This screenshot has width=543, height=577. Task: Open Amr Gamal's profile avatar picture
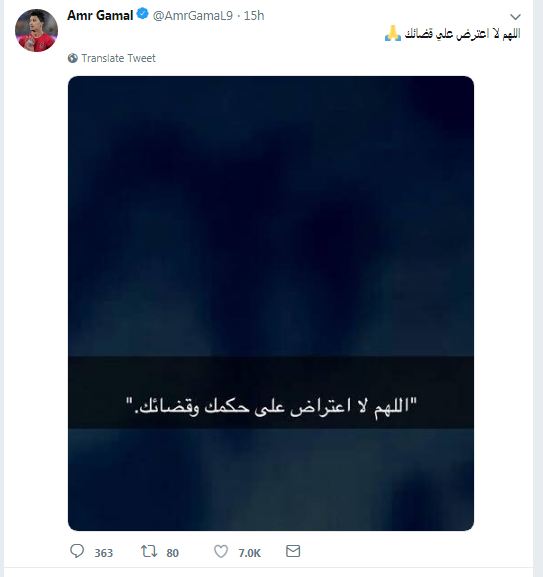[36, 31]
